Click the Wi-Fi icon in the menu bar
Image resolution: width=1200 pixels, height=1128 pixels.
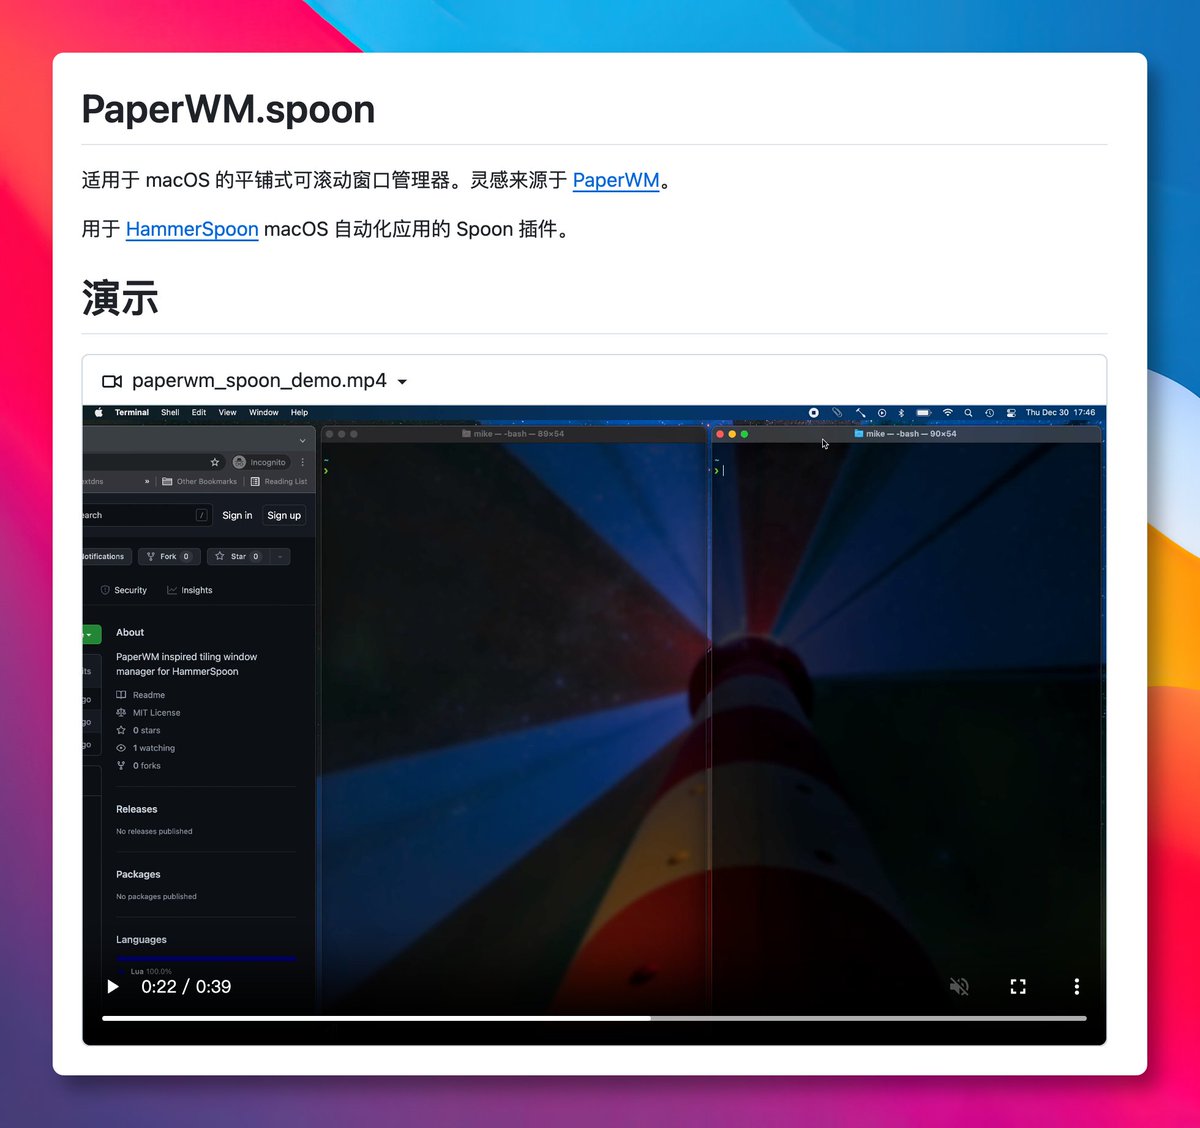pos(948,412)
